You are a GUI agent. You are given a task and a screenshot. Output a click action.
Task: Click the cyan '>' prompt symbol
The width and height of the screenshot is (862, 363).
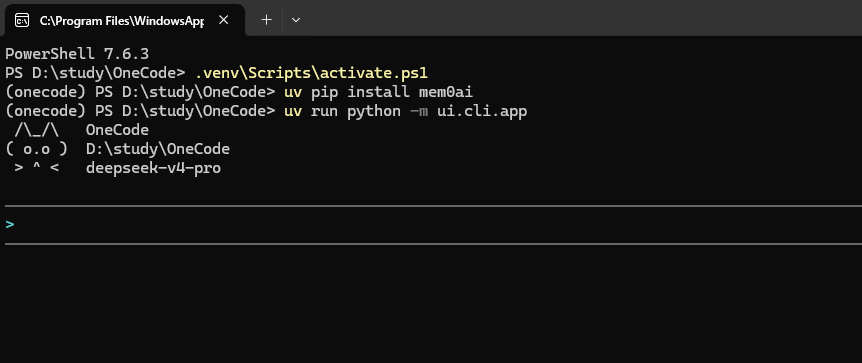pyautogui.click(x=9, y=224)
